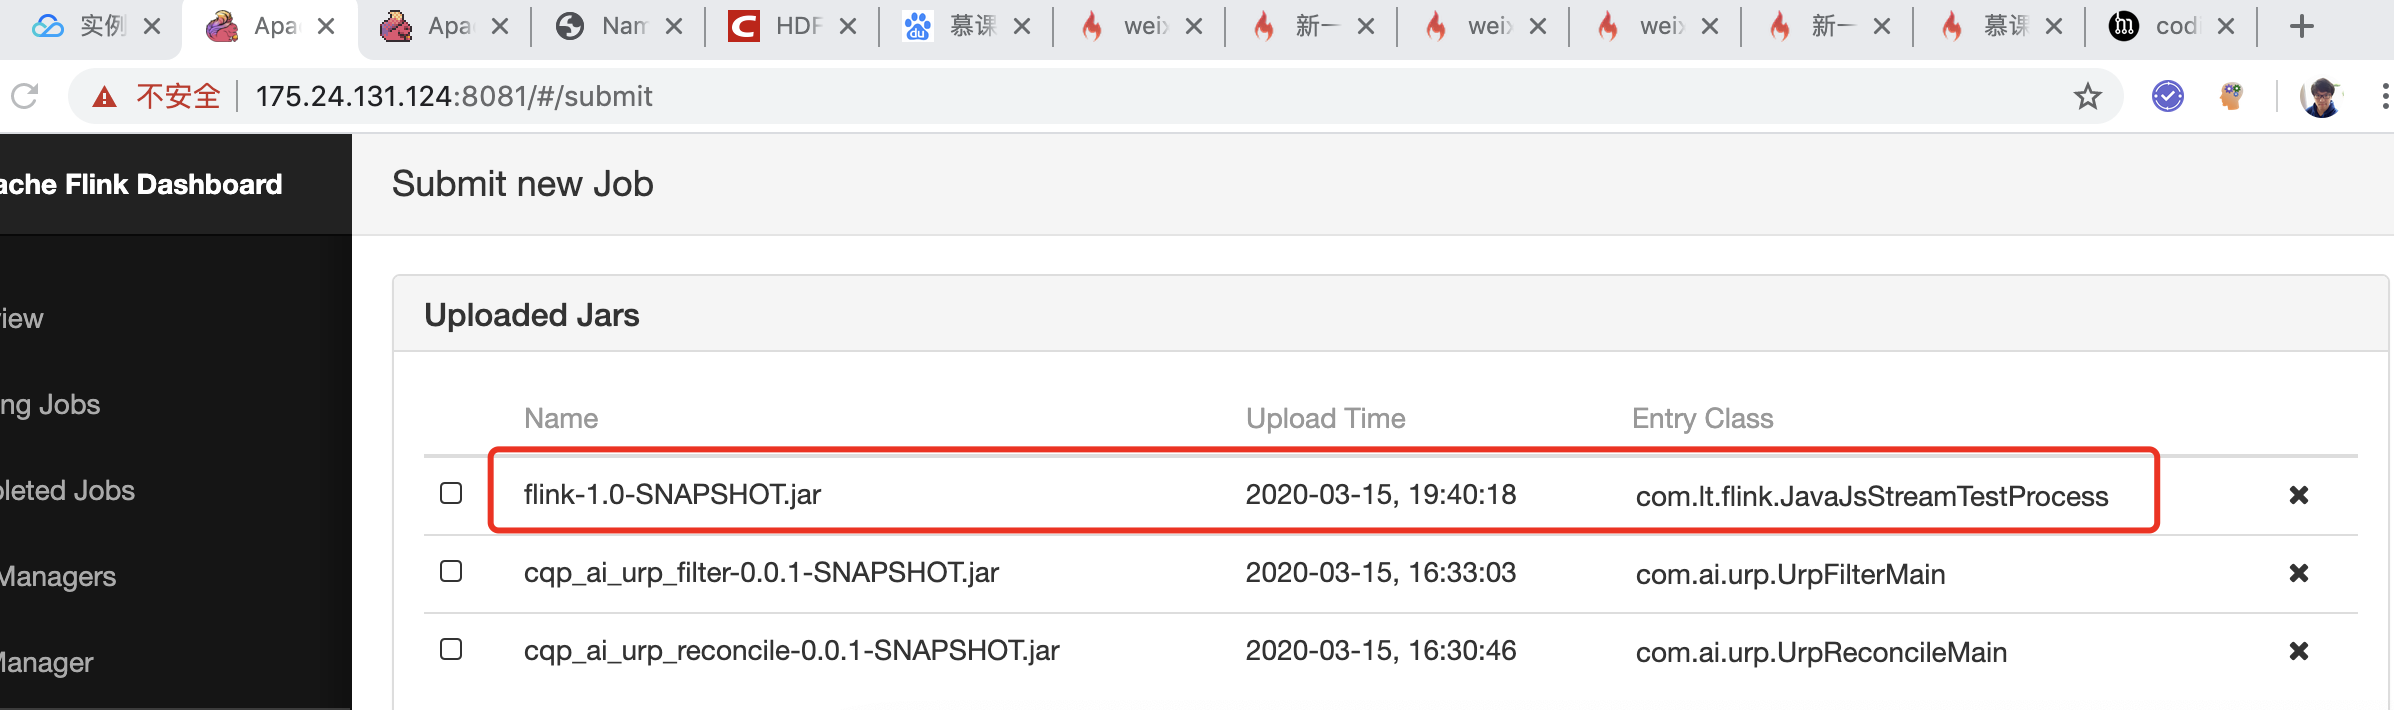Click the Submit new Job page title
The width and height of the screenshot is (2394, 710).
point(522,184)
